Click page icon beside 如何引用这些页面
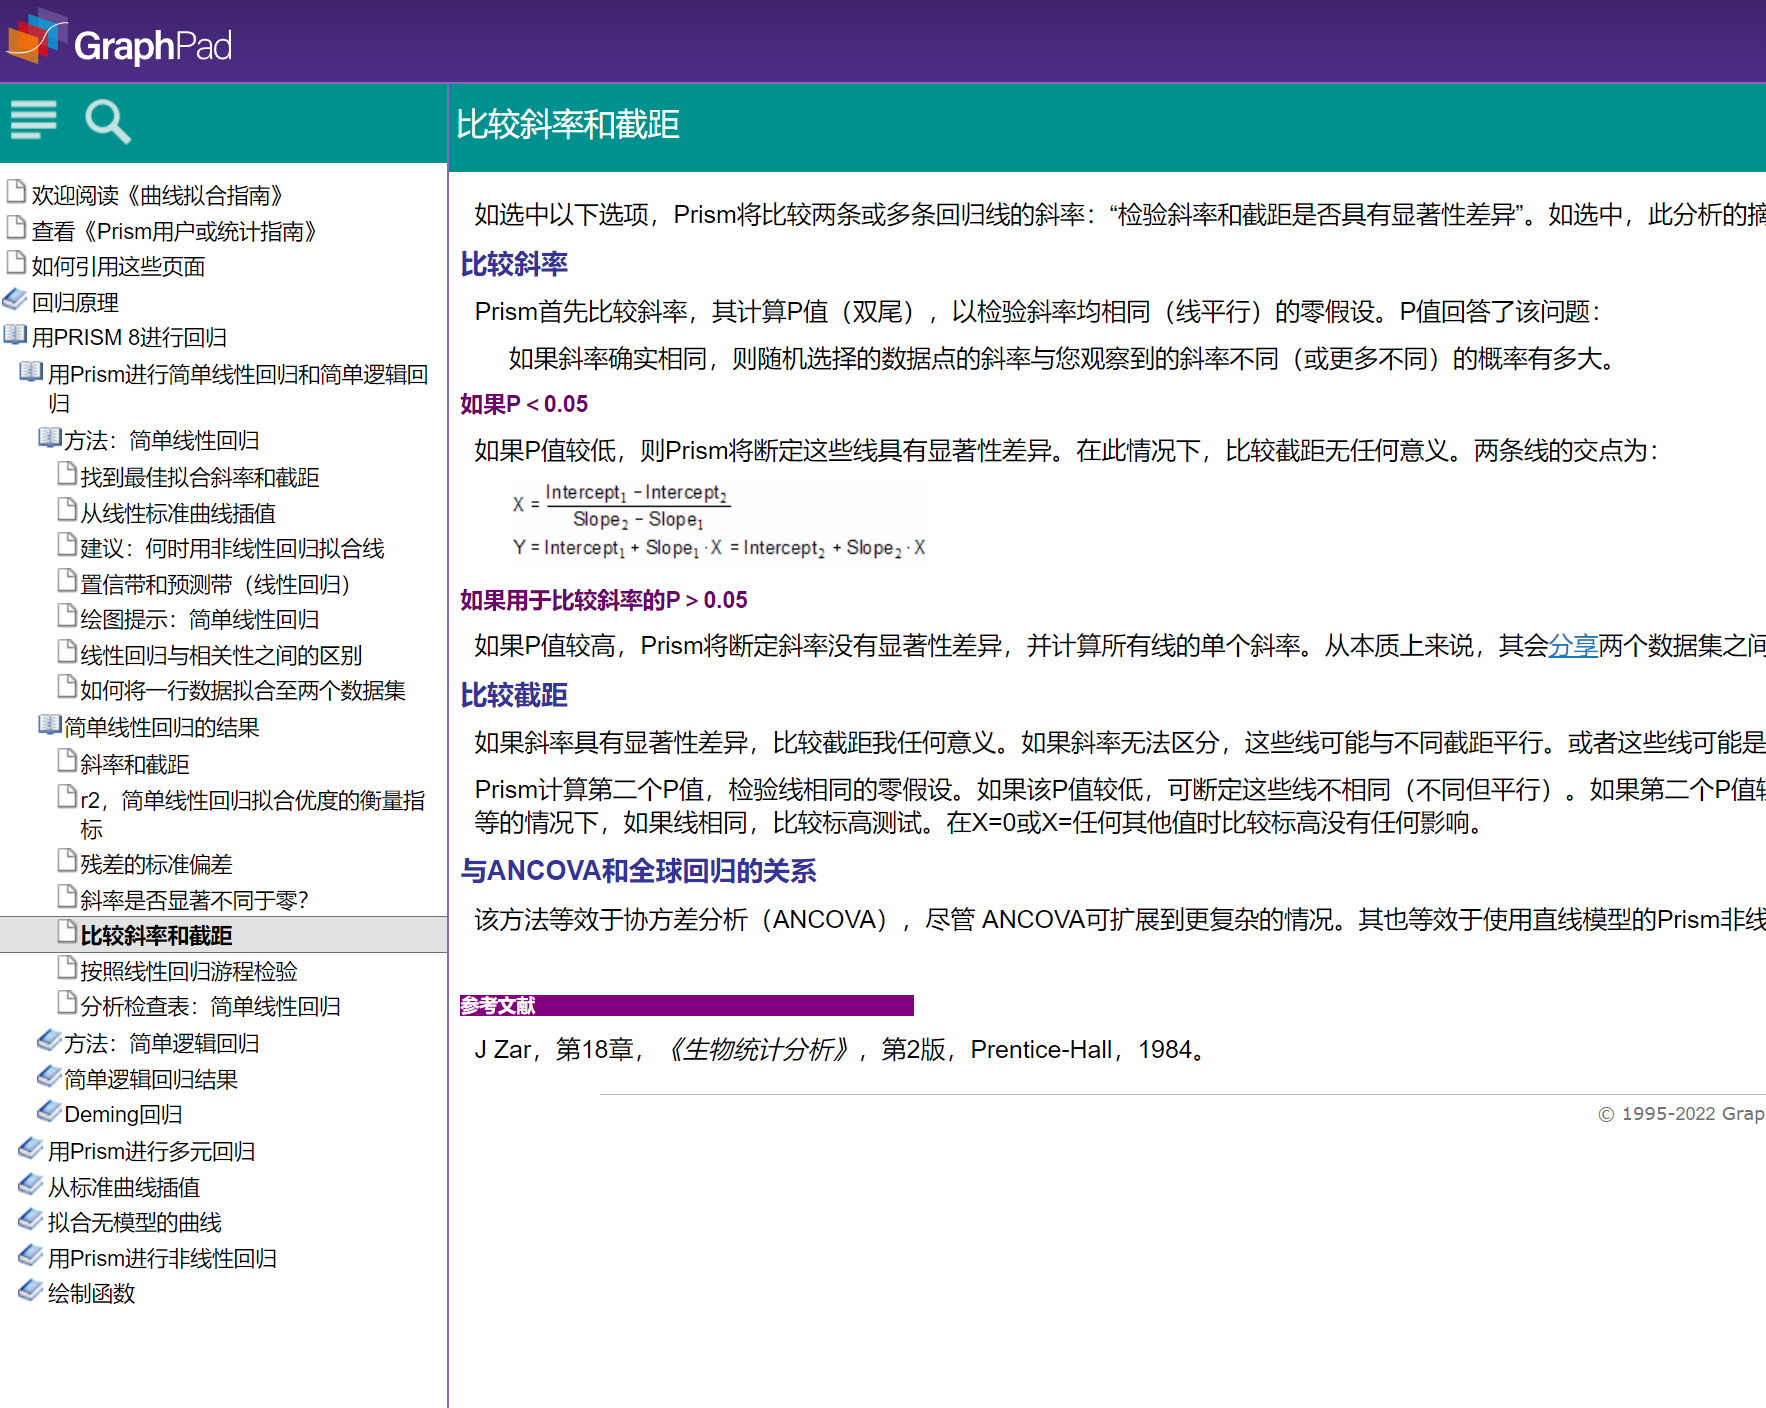Screen dimensions: 1766x1408 coord(16,262)
